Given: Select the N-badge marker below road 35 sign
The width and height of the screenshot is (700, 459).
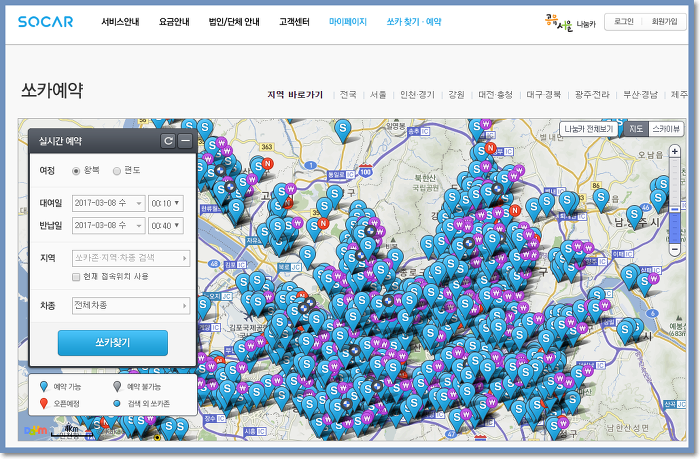Looking at the screenshot, I should point(323,223).
